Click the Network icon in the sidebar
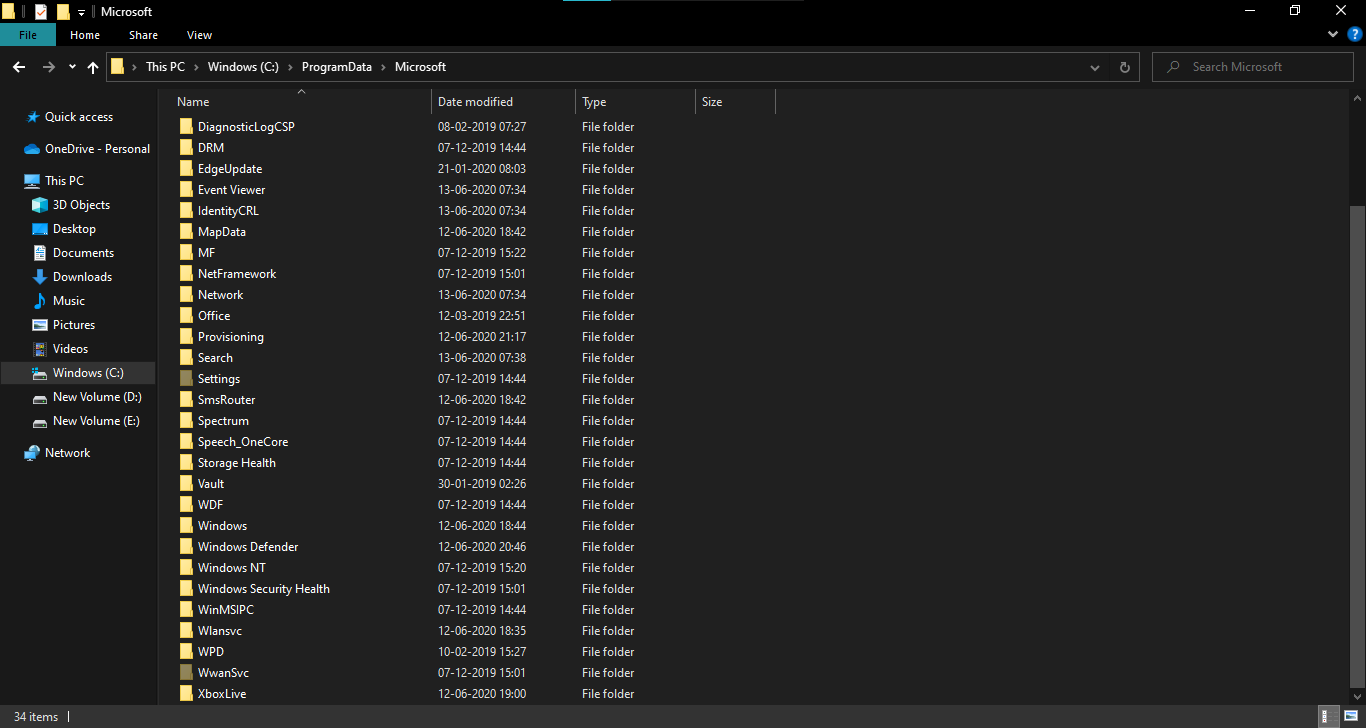Screen dimensions: 1366x728 coord(33,453)
